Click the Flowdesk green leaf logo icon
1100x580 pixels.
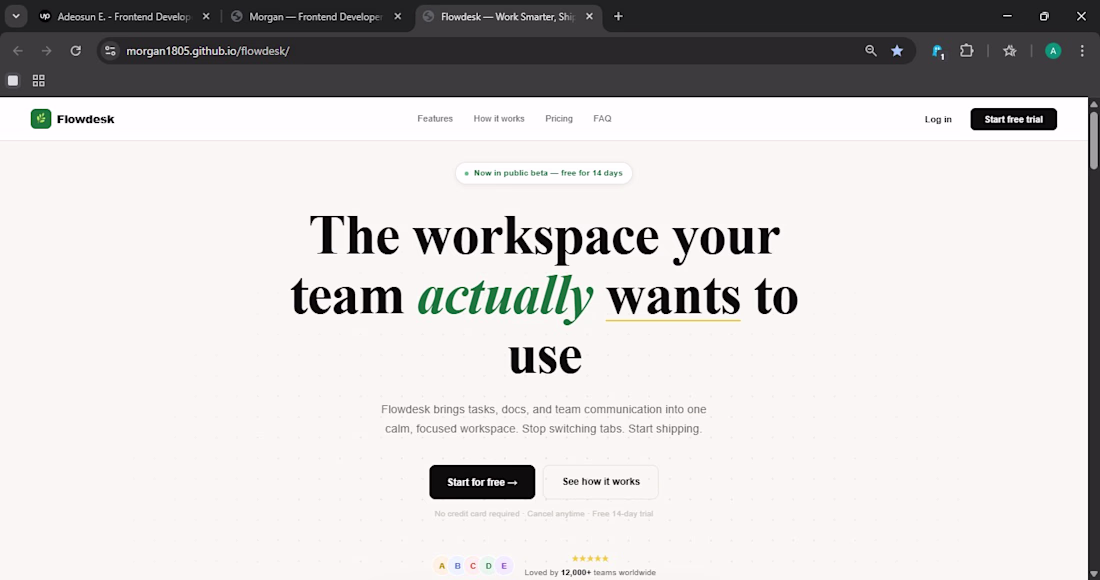pos(41,119)
